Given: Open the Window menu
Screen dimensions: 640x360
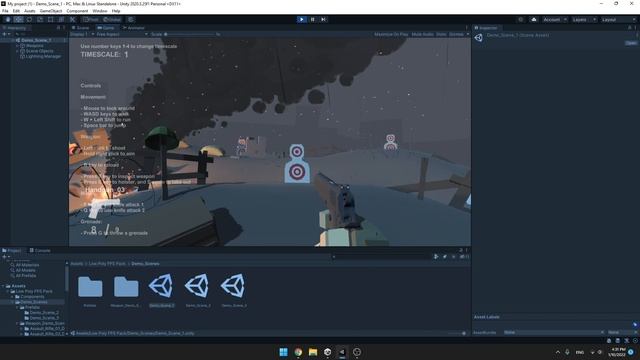Looking at the screenshot, I should coord(100,11).
